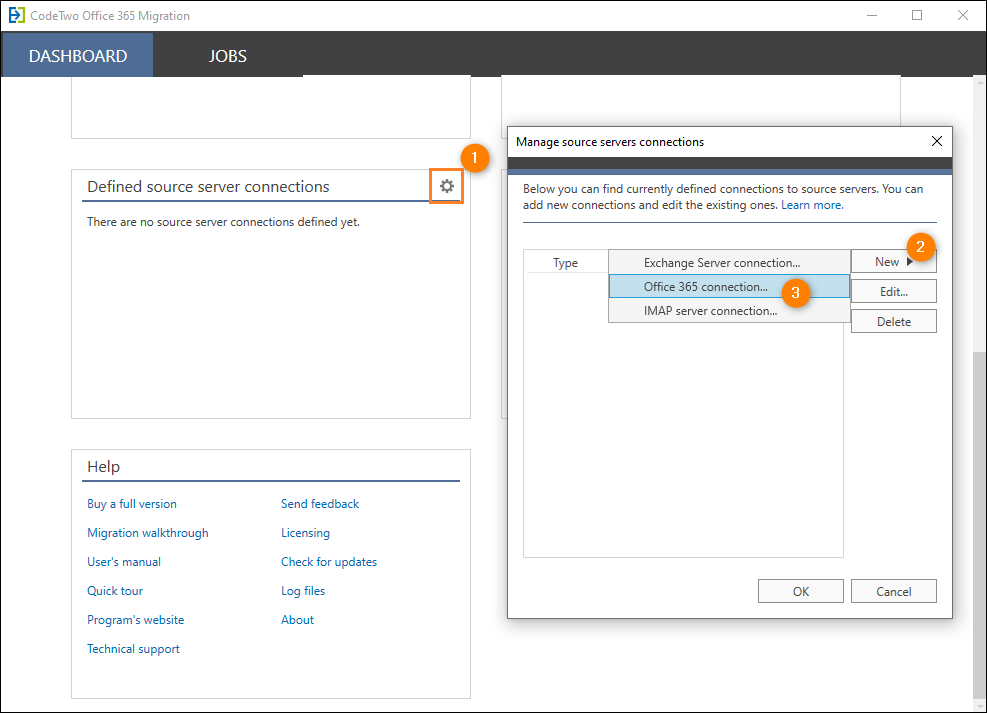Image resolution: width=987 pixels, height=713 pixels.
Task: Open Log files link
Action: [x=303, y=590]
